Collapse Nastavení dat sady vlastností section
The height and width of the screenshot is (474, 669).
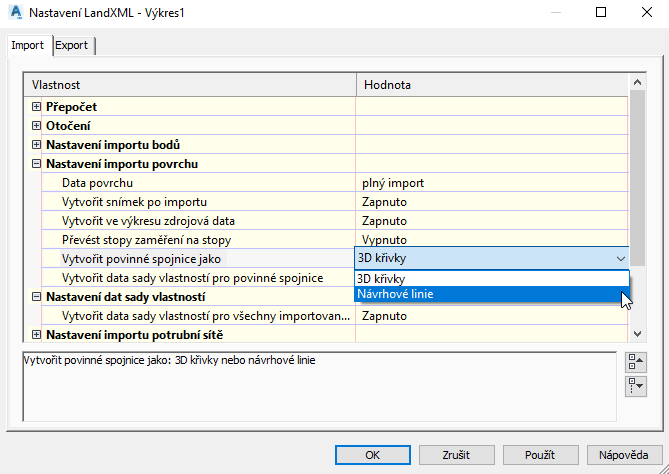(37, 297)
